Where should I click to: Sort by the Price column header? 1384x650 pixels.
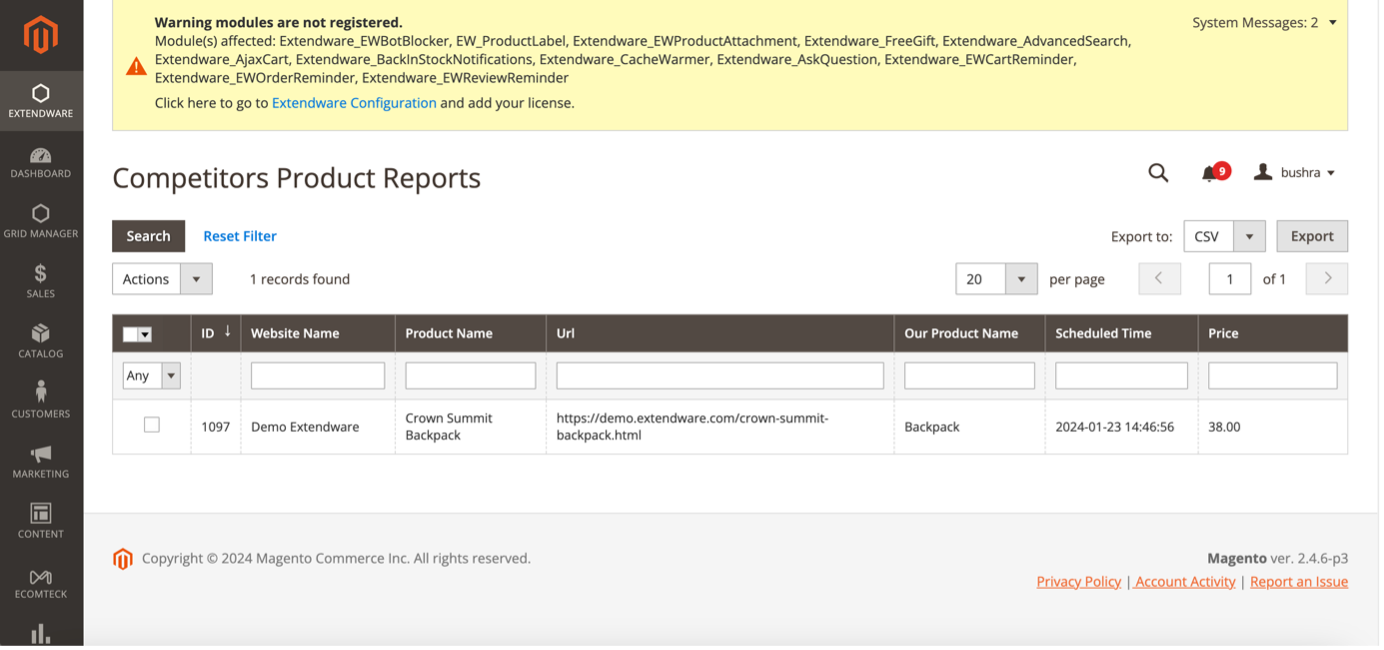point(1273,333)
